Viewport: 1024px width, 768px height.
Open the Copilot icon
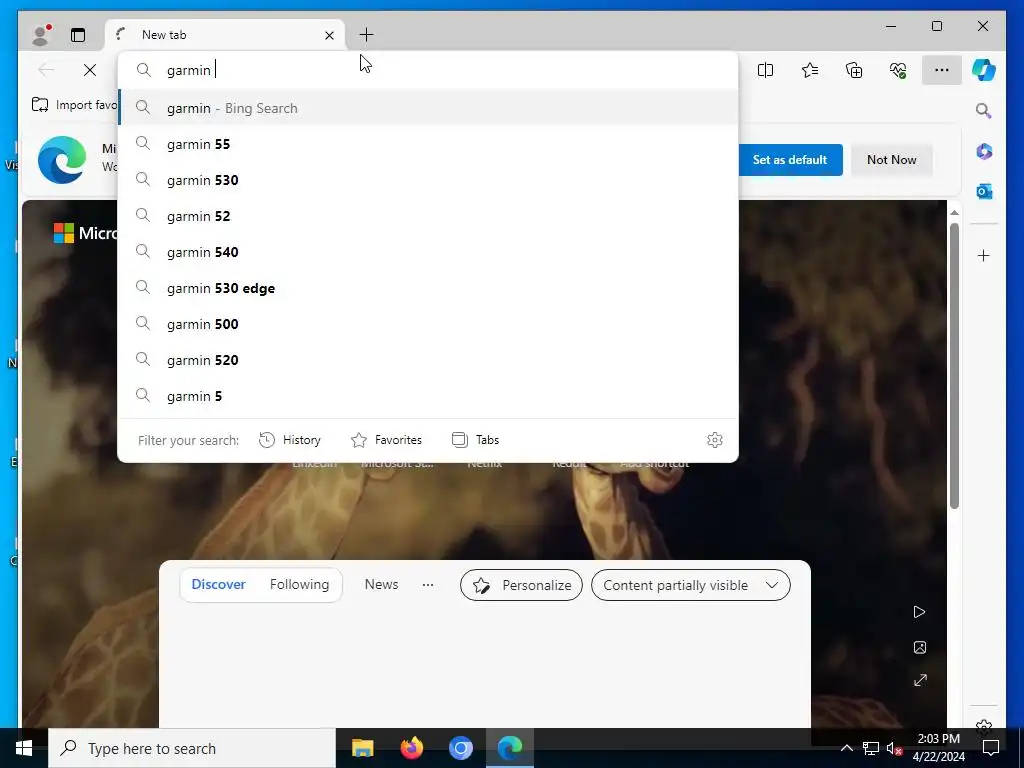point(984,70)
